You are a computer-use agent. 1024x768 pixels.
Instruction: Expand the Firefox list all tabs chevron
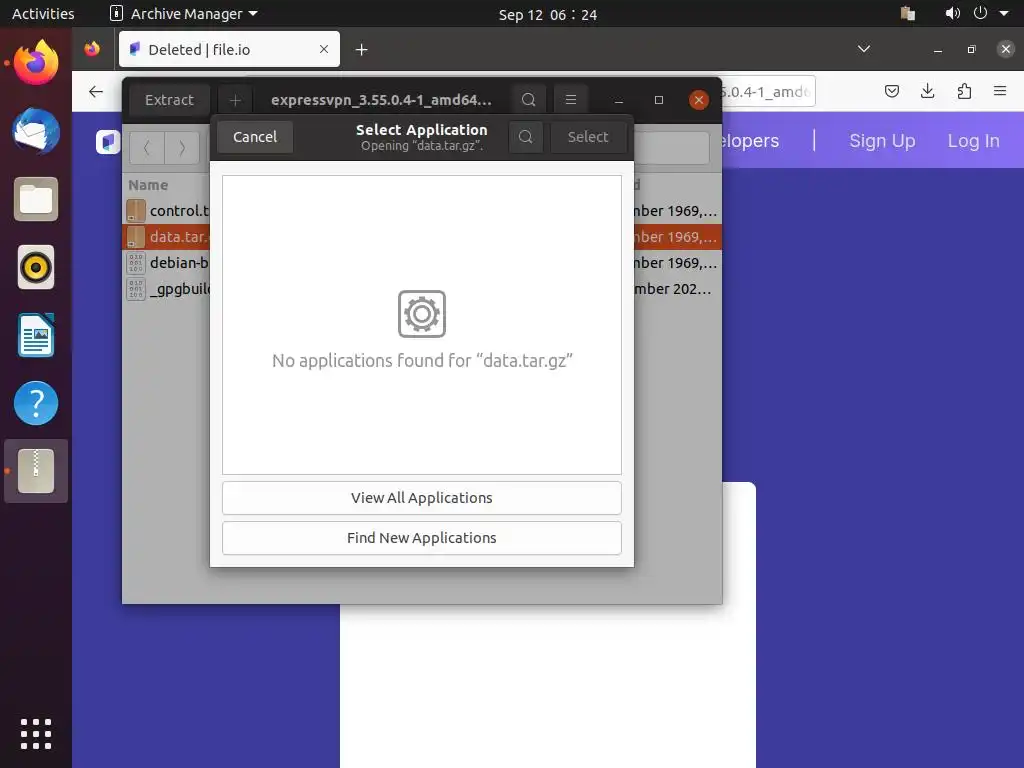pyautogui.click(x=863, y=49)
